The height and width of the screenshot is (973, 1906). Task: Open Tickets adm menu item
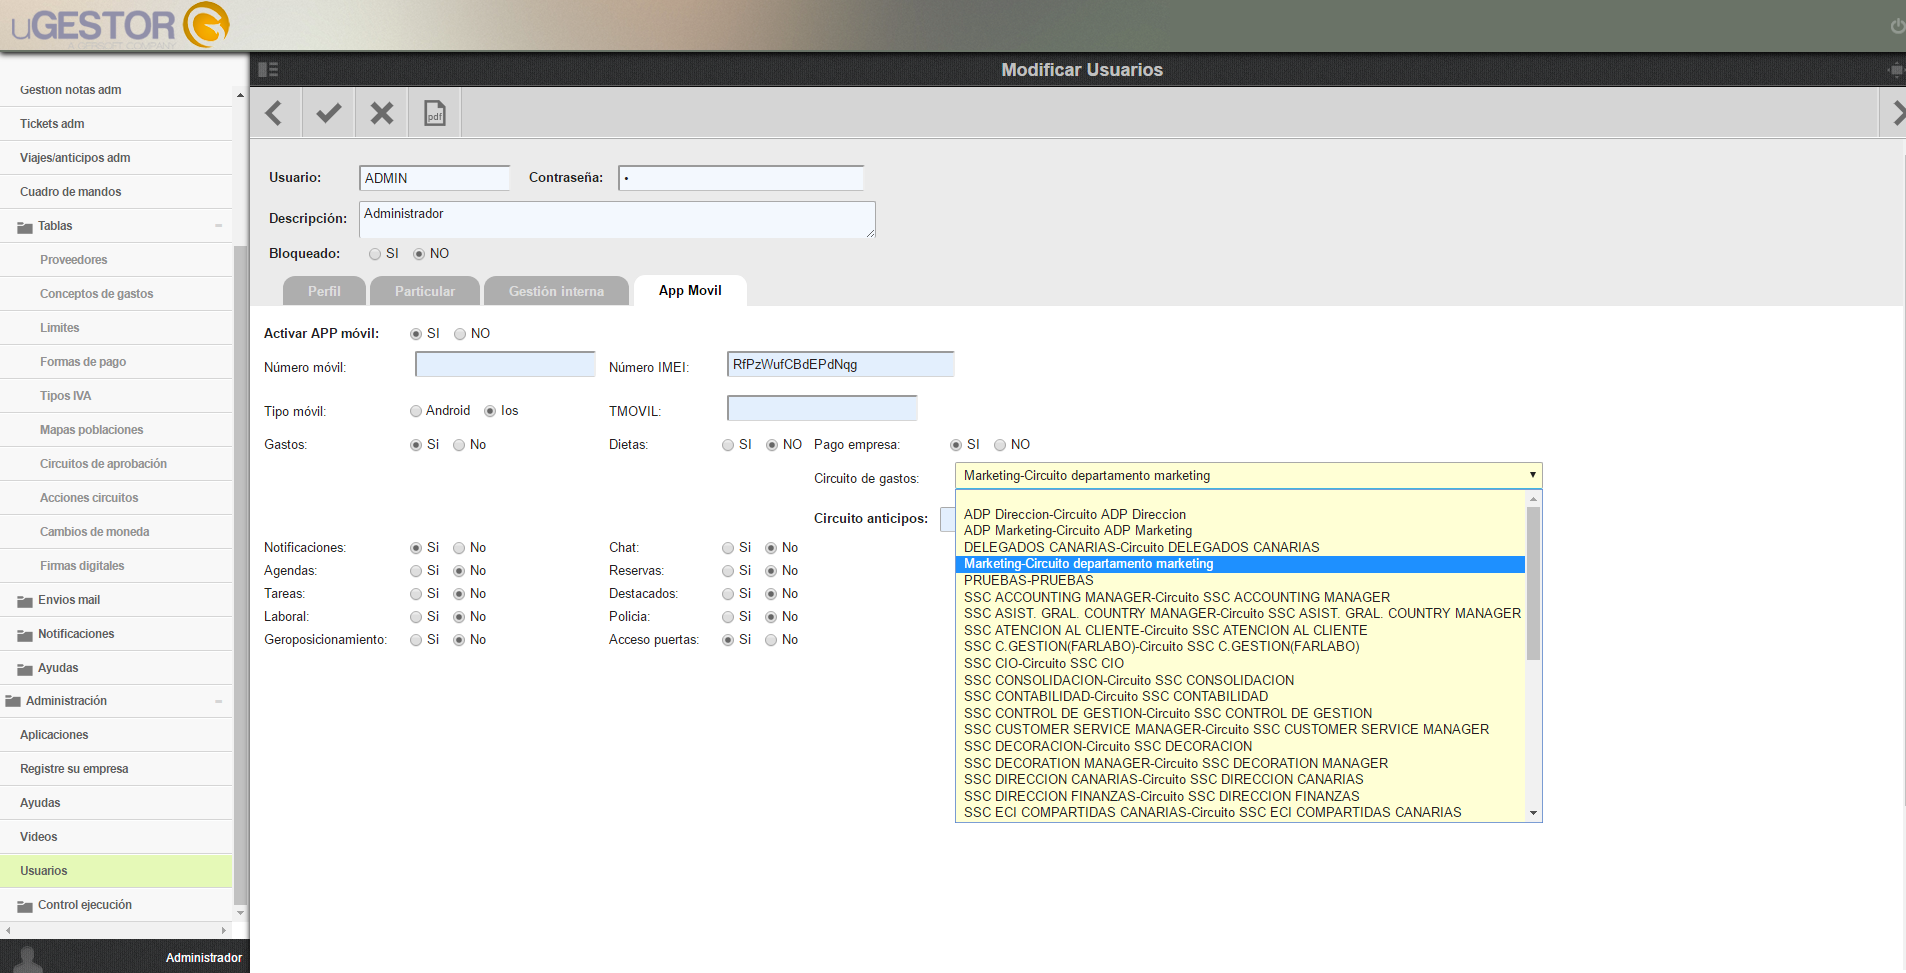click(116, 124)
